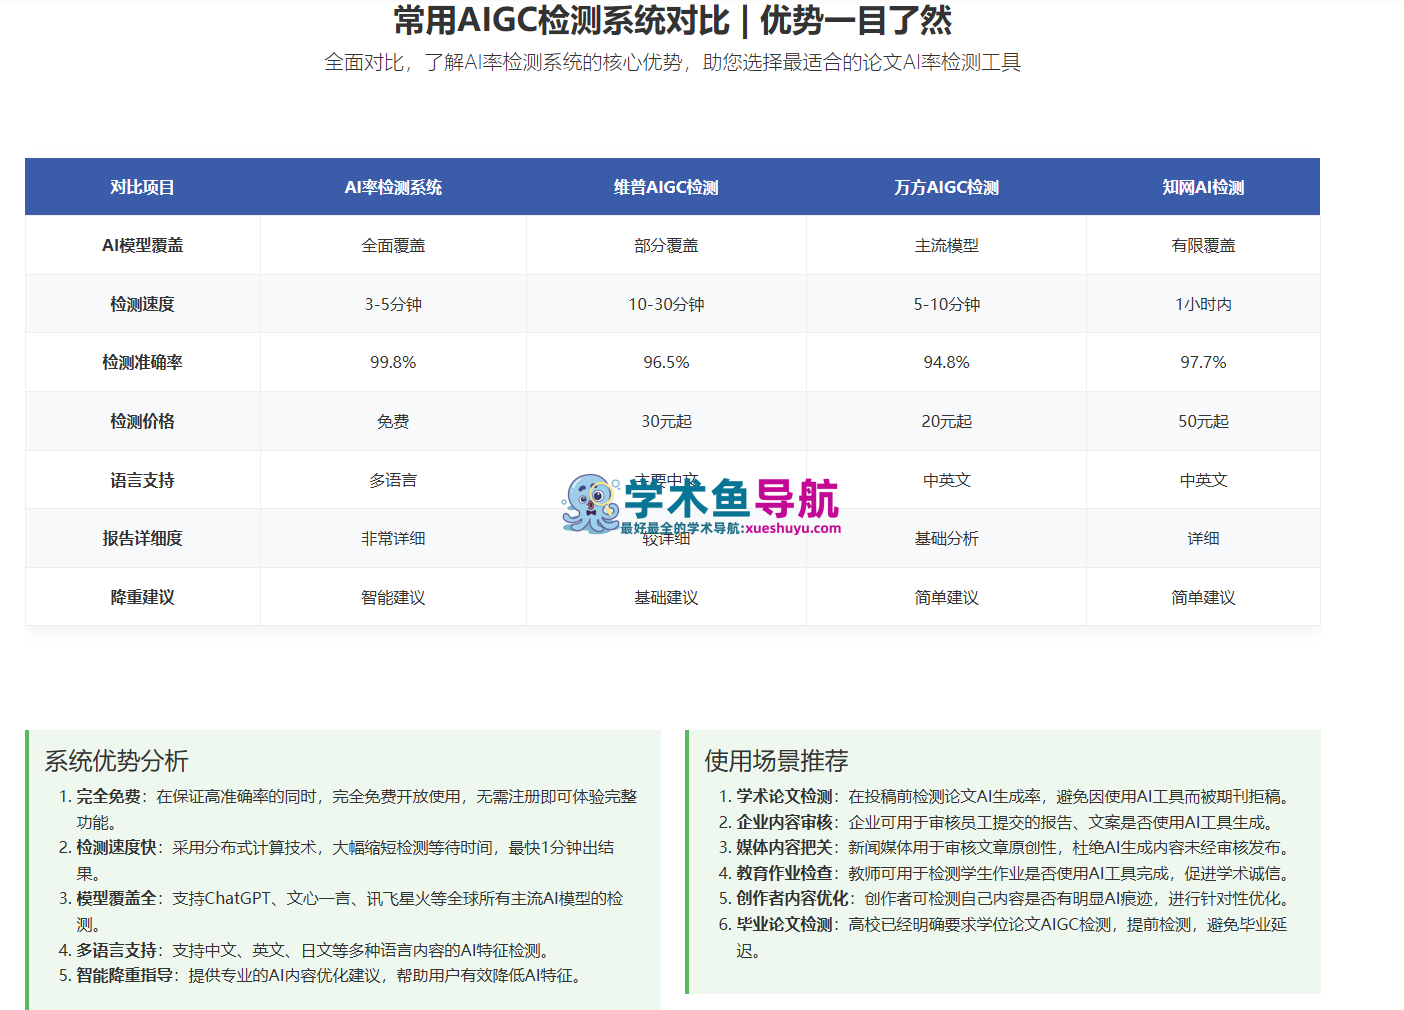Click the 50元起 price cell

click(x=1203, y=421)
